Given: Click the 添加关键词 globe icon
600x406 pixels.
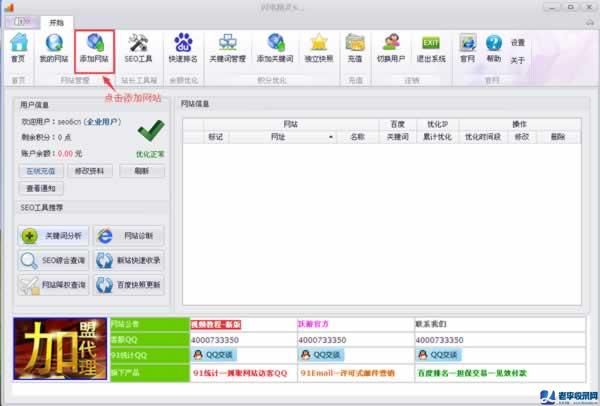Looking at the screenshot, I should [x=275, y=48].
